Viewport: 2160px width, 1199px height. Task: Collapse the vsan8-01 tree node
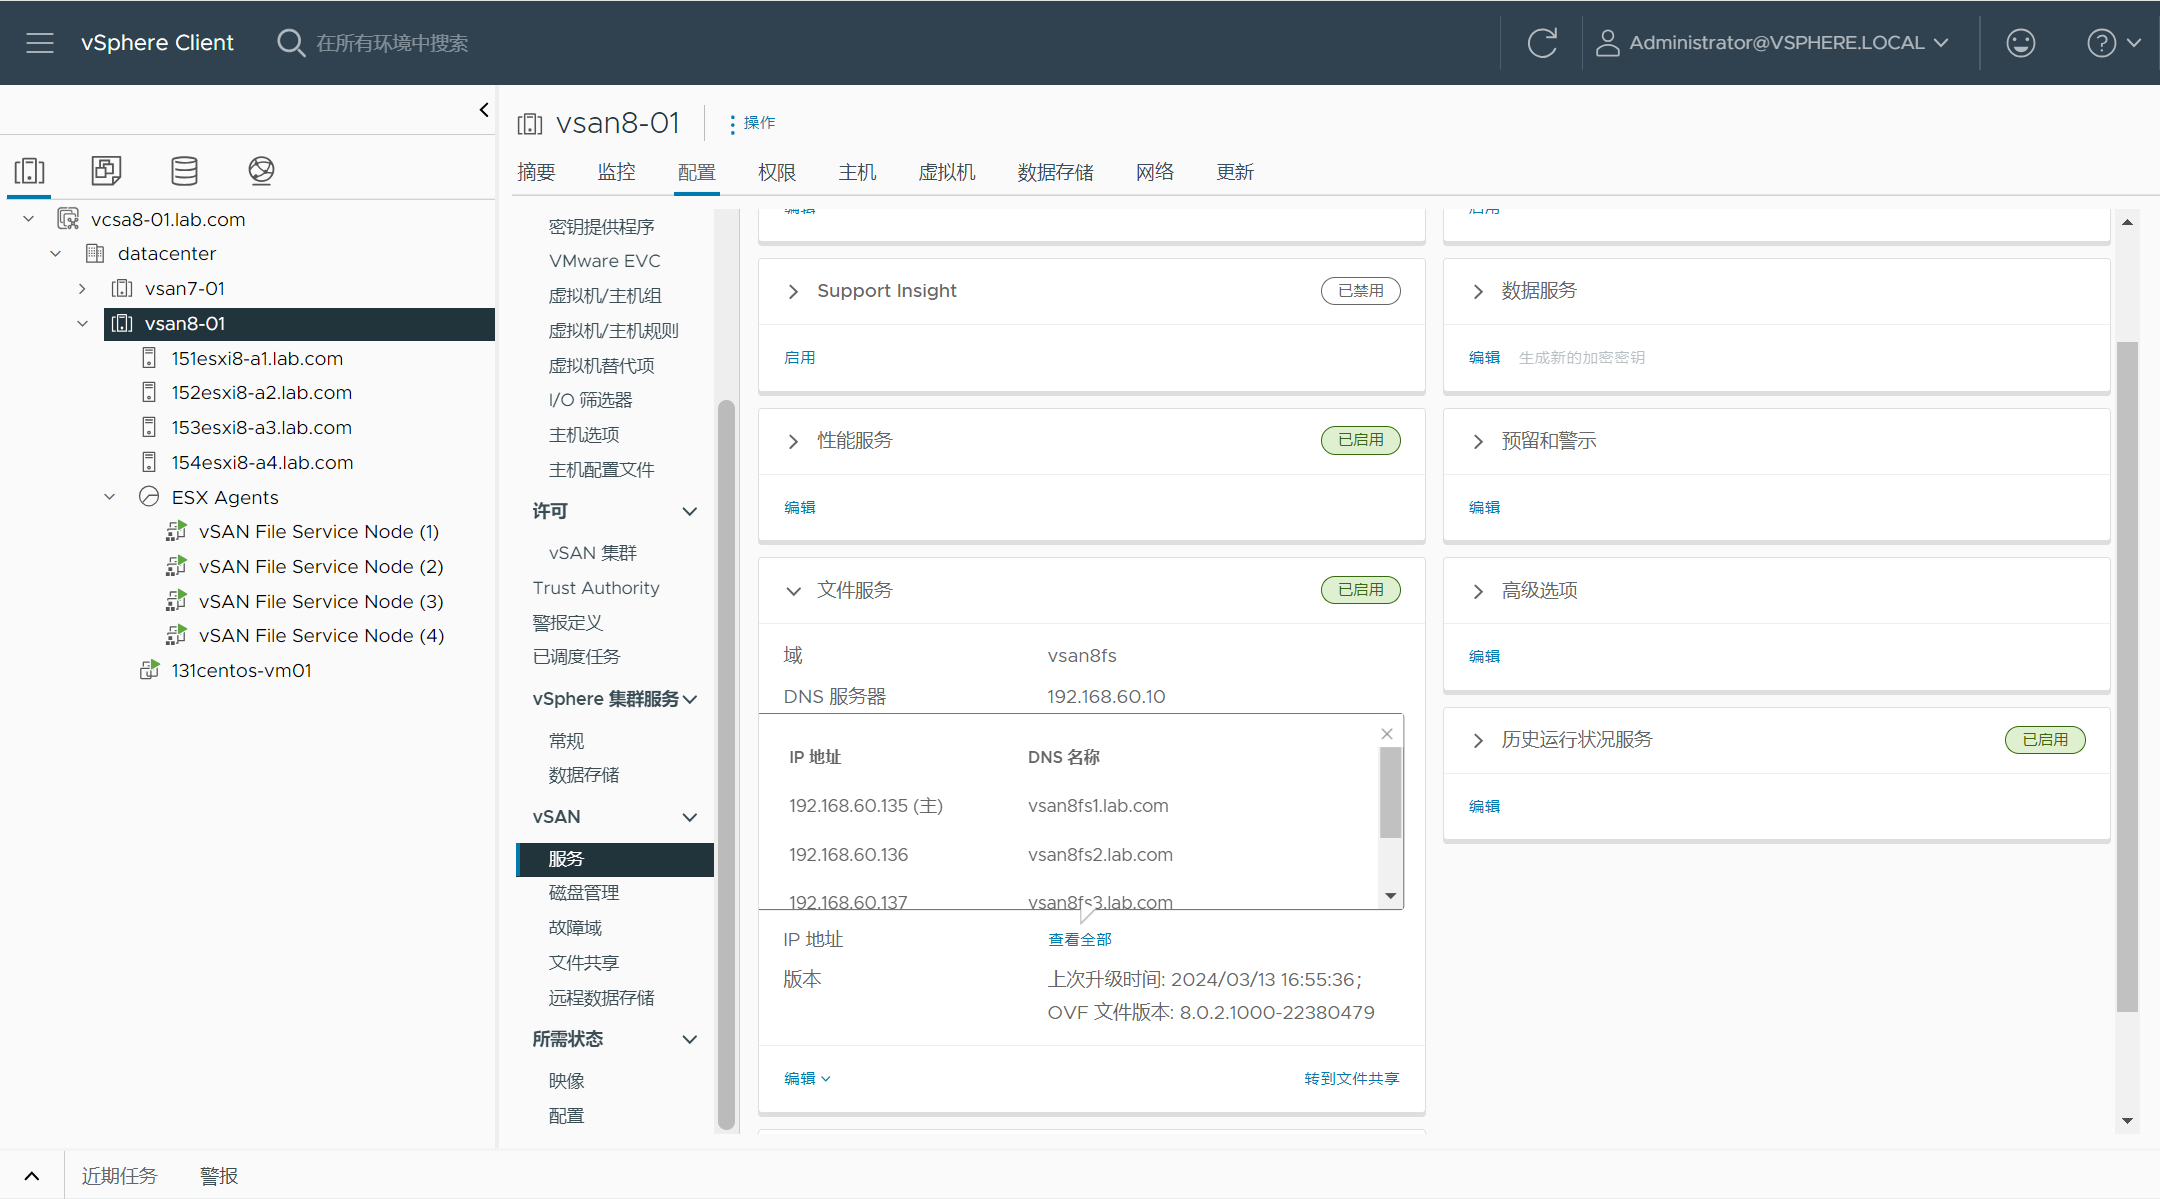[82, 323]
